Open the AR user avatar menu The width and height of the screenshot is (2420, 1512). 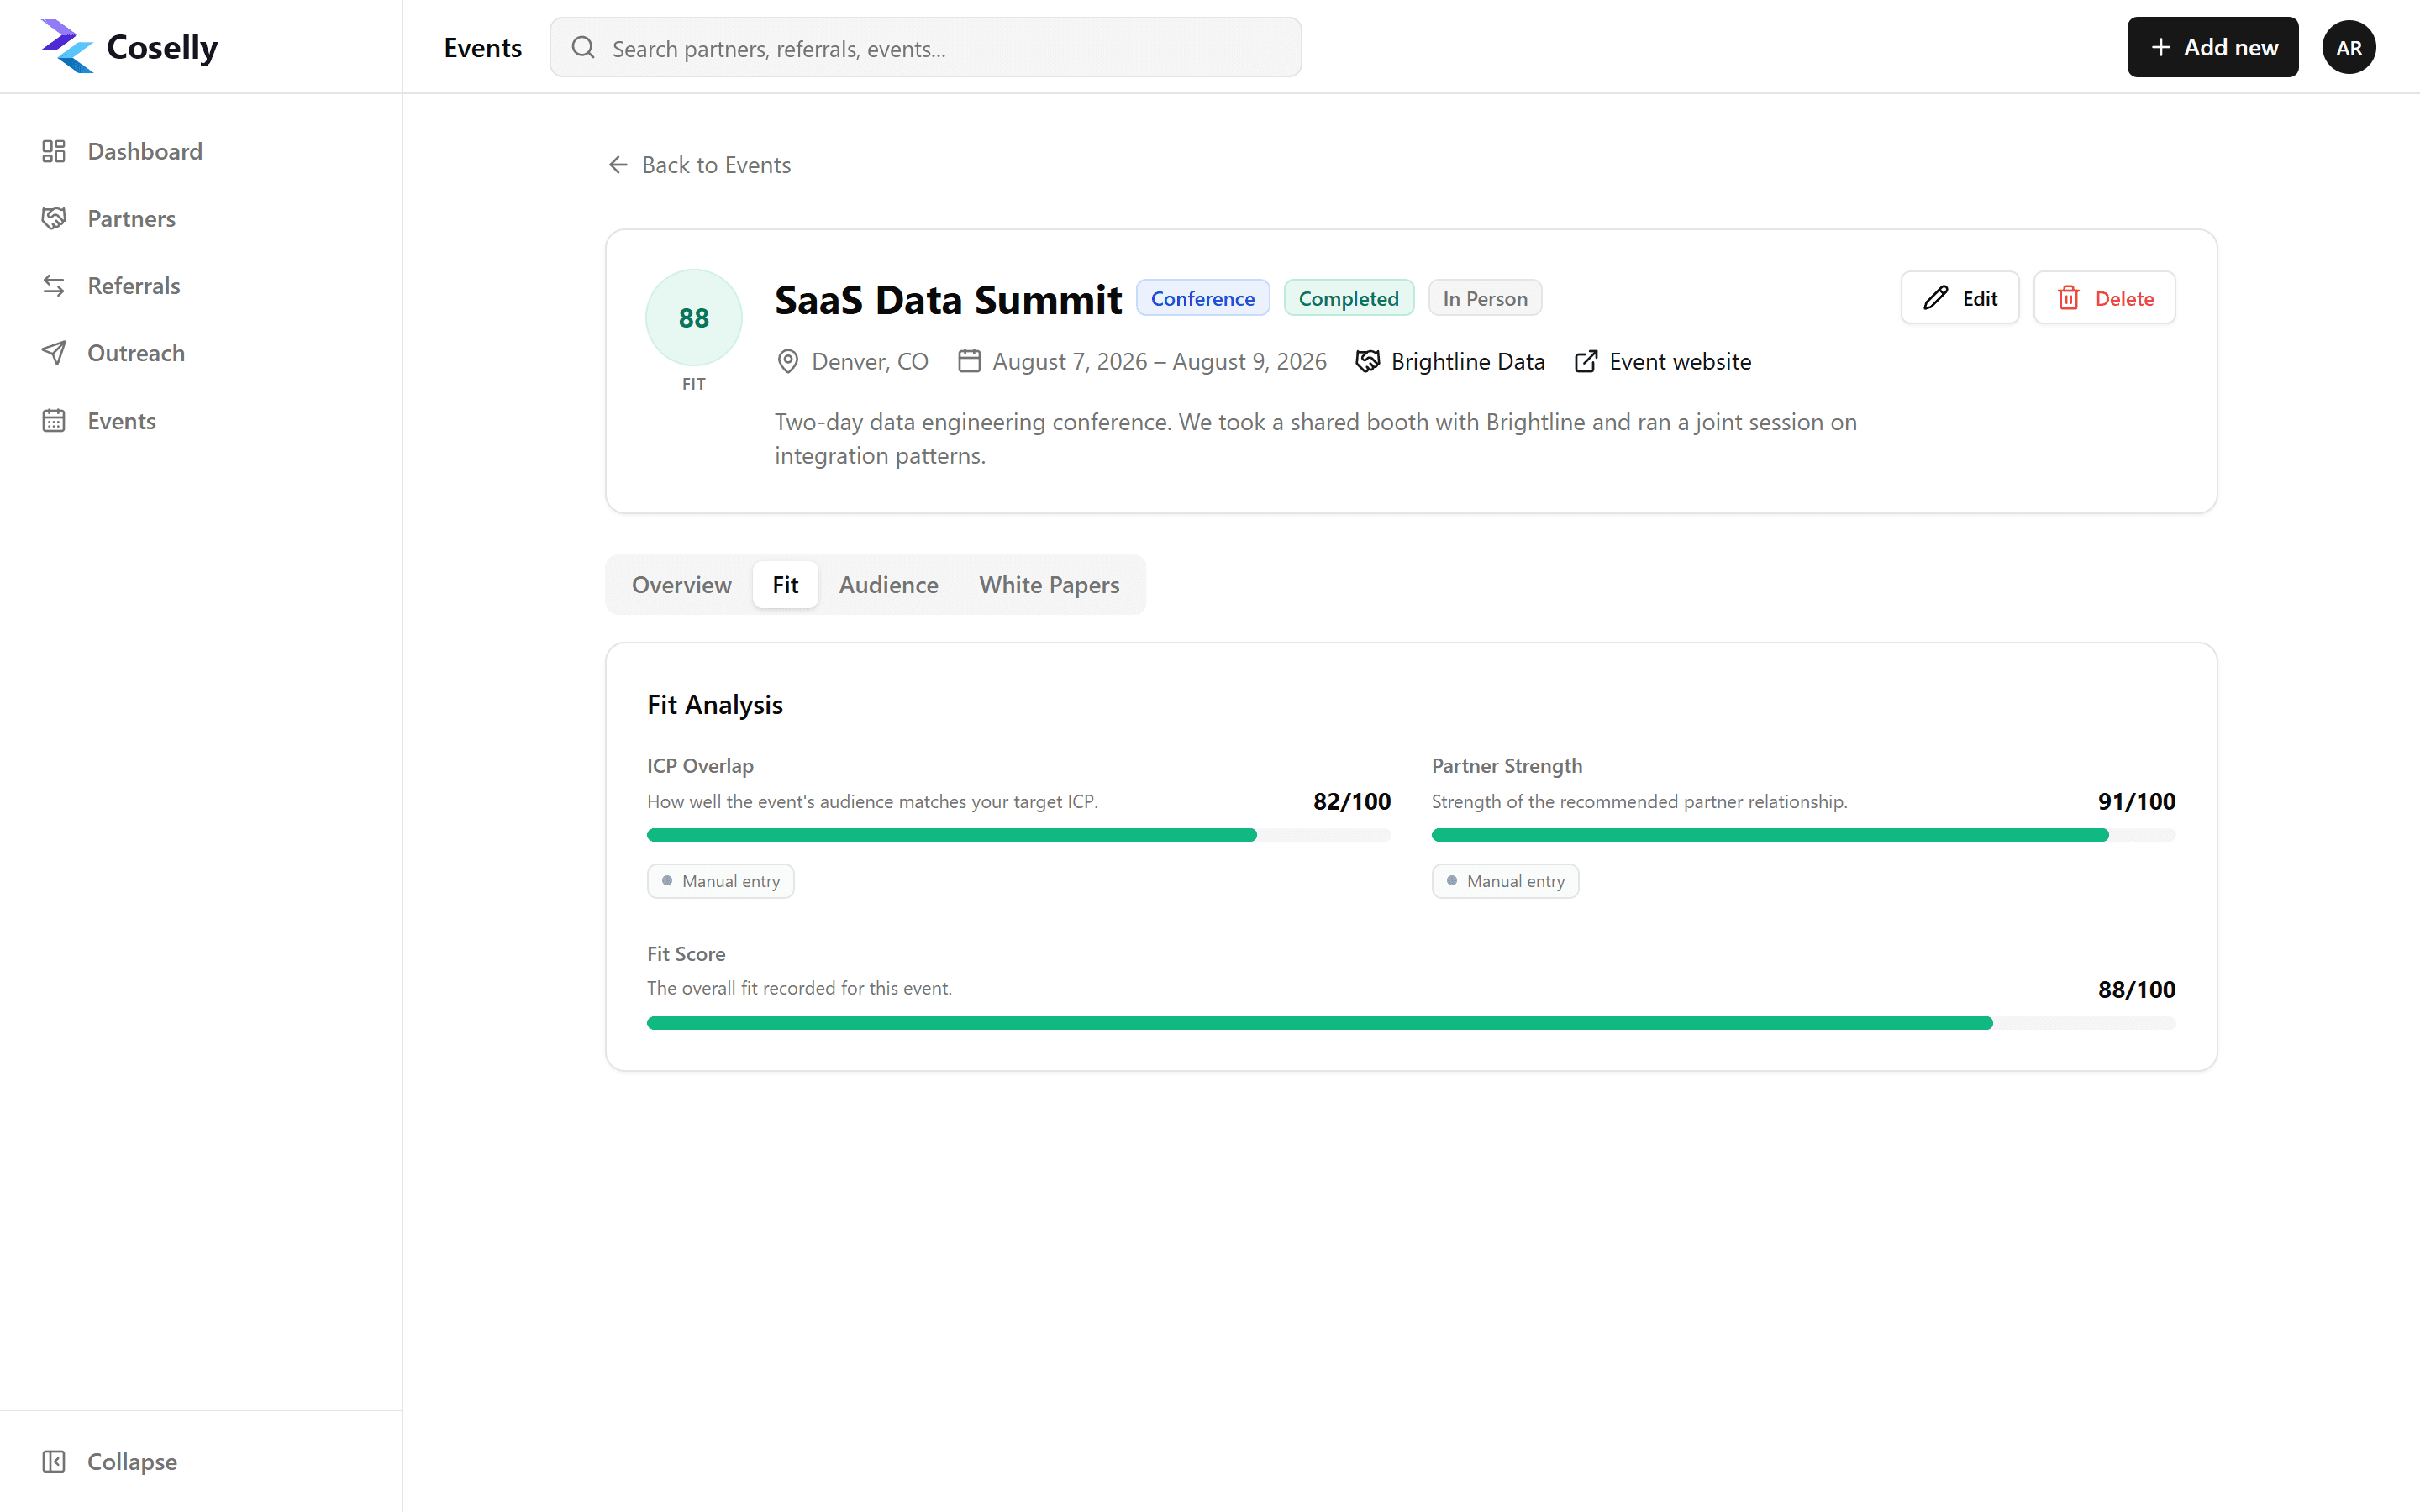[2348, 47]
